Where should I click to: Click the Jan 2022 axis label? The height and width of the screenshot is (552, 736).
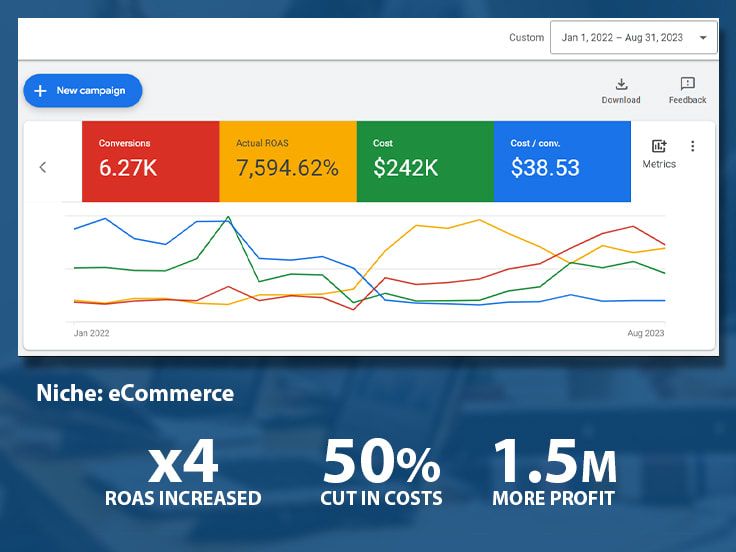tap(92, 333)
